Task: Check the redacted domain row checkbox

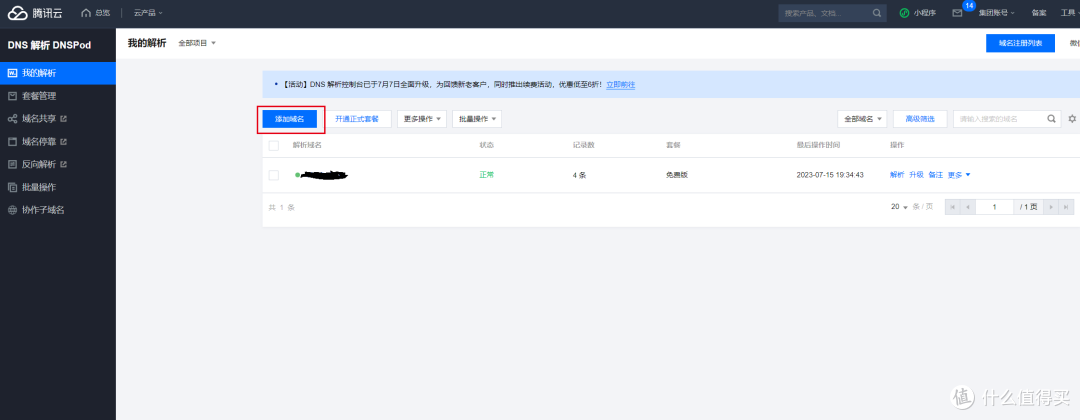Action: pos(273,175)
